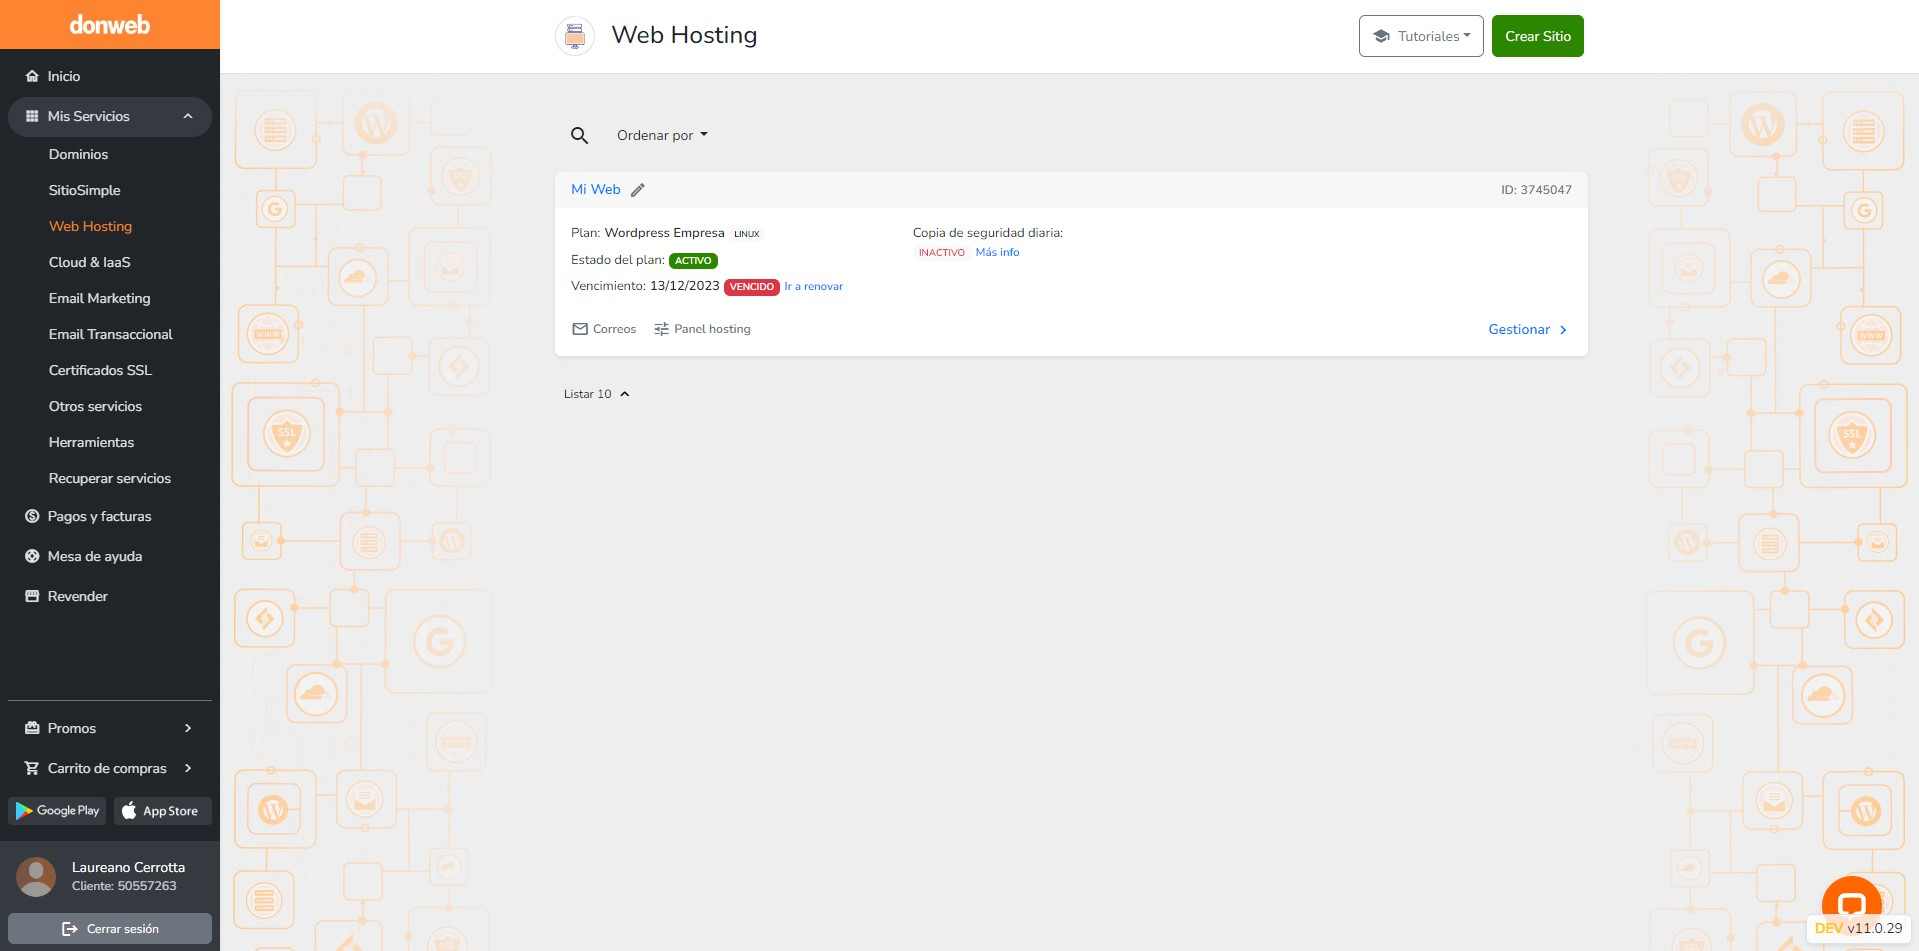Open Cloud & IaaS section

click(90, 262)
